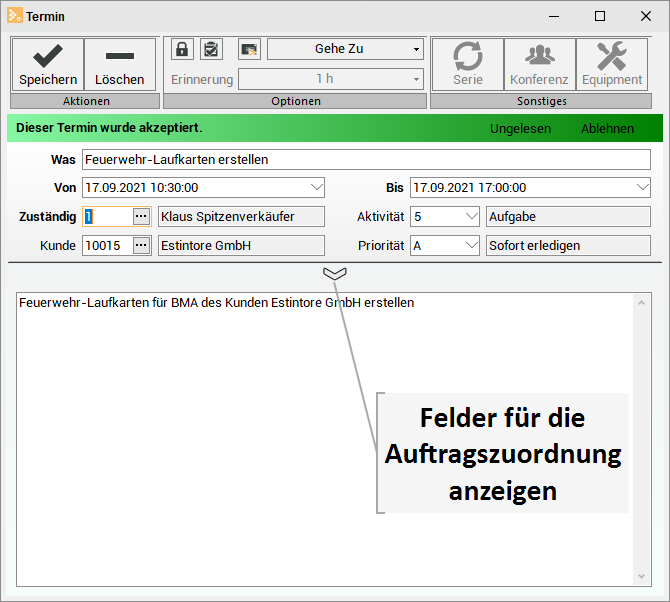Viewport: 670px width, 602px height.
Task: Expand the Von date dropdown
Action: [x=317, y=187]
